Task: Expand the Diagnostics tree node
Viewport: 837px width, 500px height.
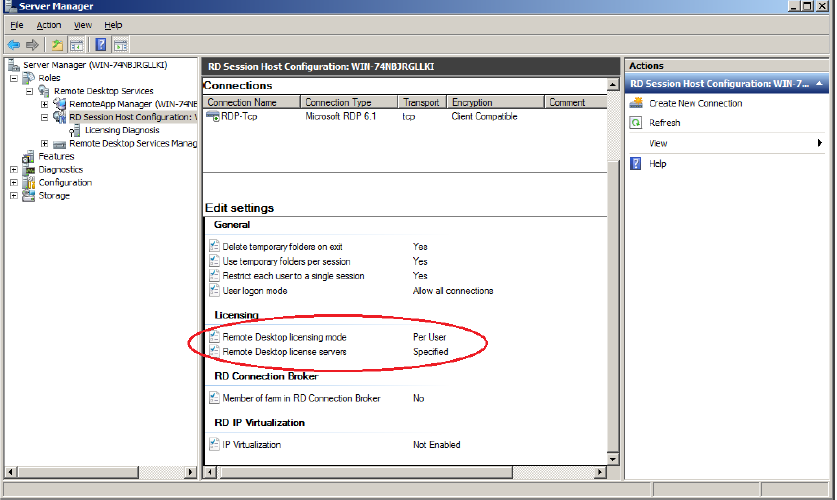Action: [x=14, y=170]
